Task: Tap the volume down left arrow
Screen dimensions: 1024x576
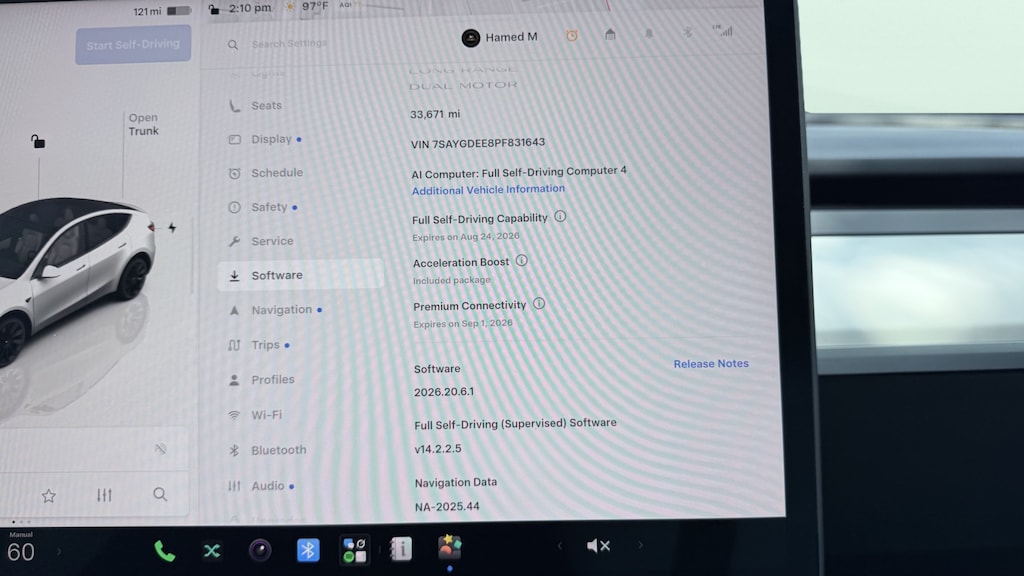Action: [560, 546]
